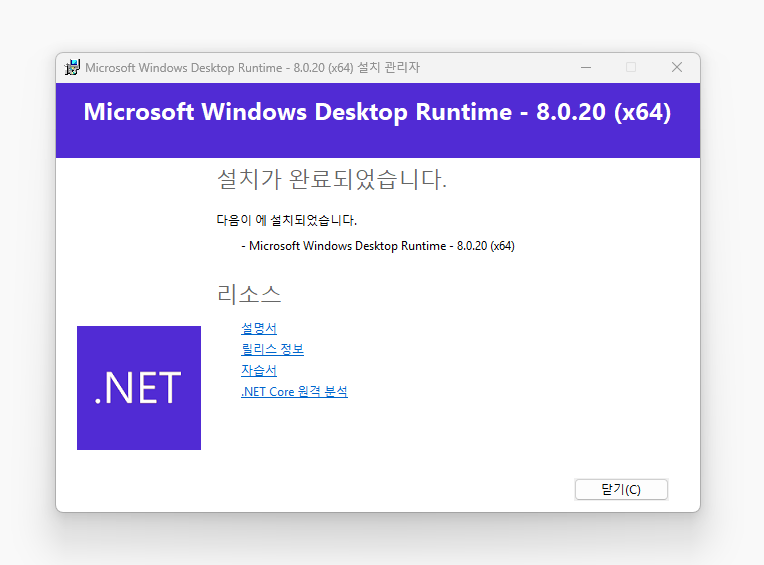Open the 릴리스 정보 release notes link
Image resolution: width=764 pixels, height=565 pixels.
coord(272,349)
